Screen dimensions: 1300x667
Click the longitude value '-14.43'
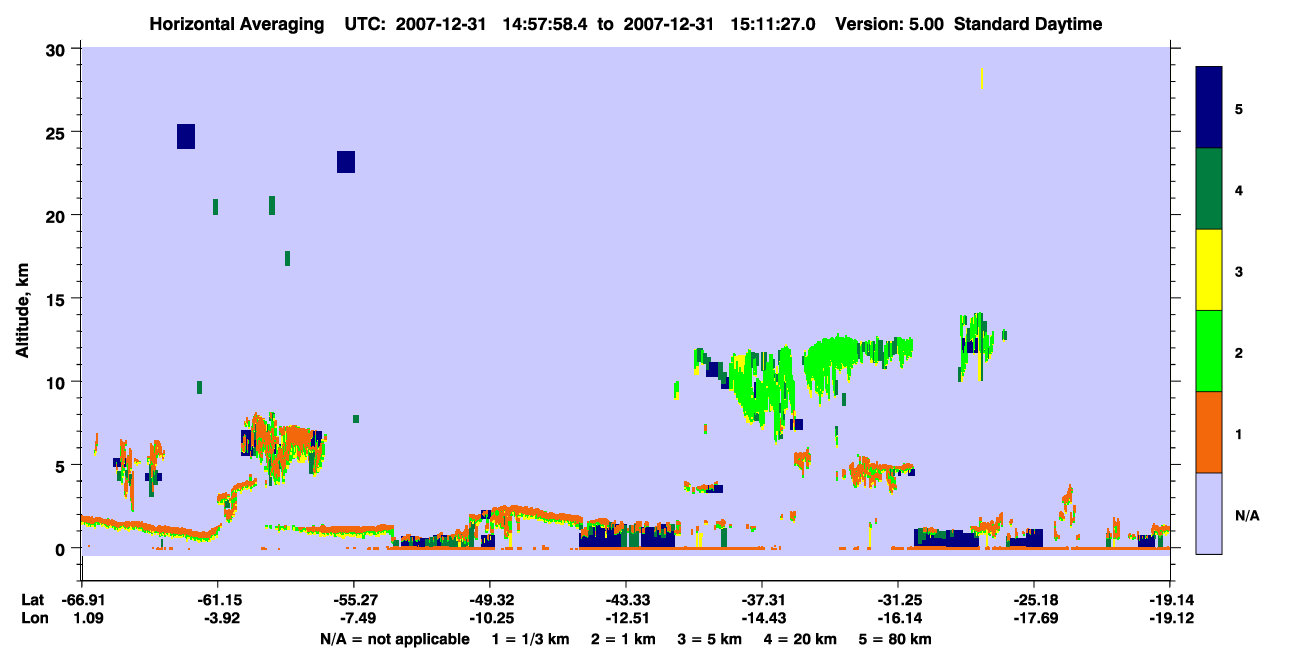(x=762, y=618)
